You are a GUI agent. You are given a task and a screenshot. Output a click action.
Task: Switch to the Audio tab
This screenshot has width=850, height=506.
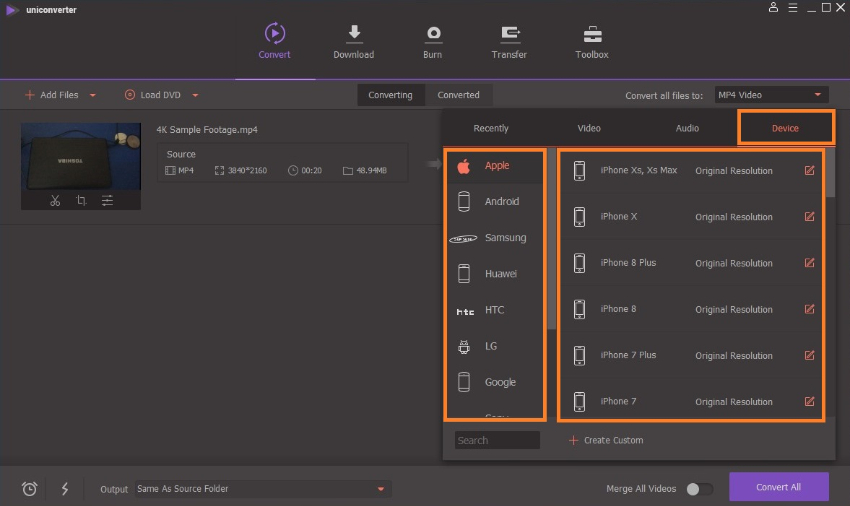tap(687, 129)
